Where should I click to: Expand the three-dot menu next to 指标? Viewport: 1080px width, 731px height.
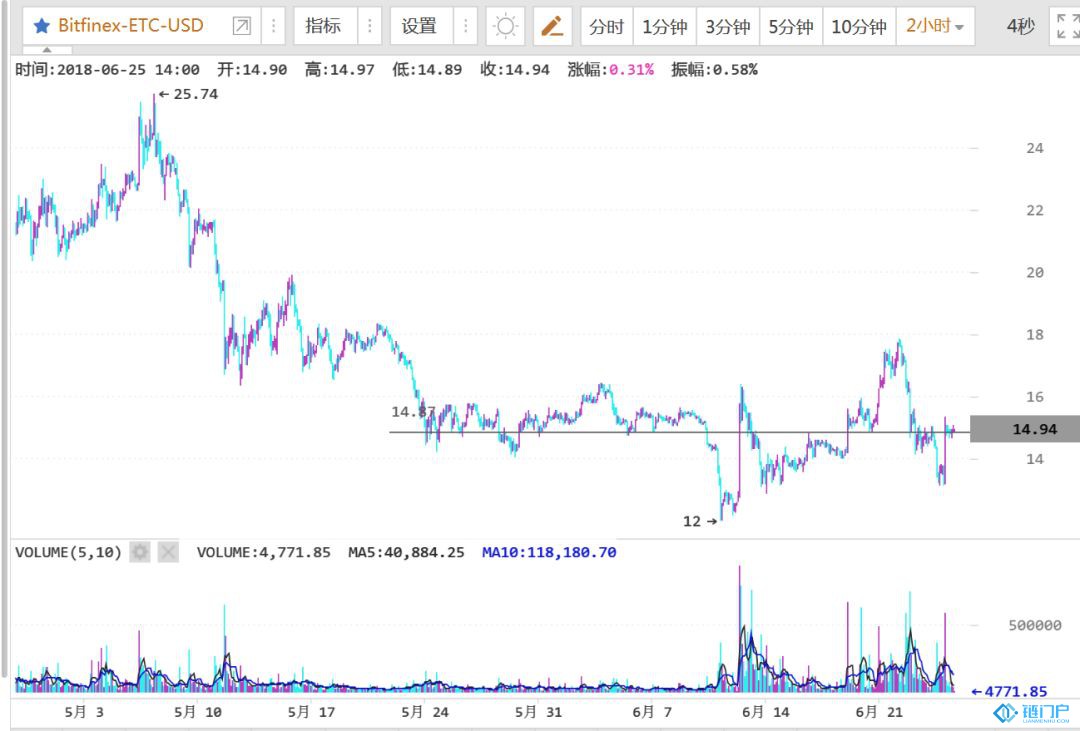pyautogui.click(x=370, y=26)
